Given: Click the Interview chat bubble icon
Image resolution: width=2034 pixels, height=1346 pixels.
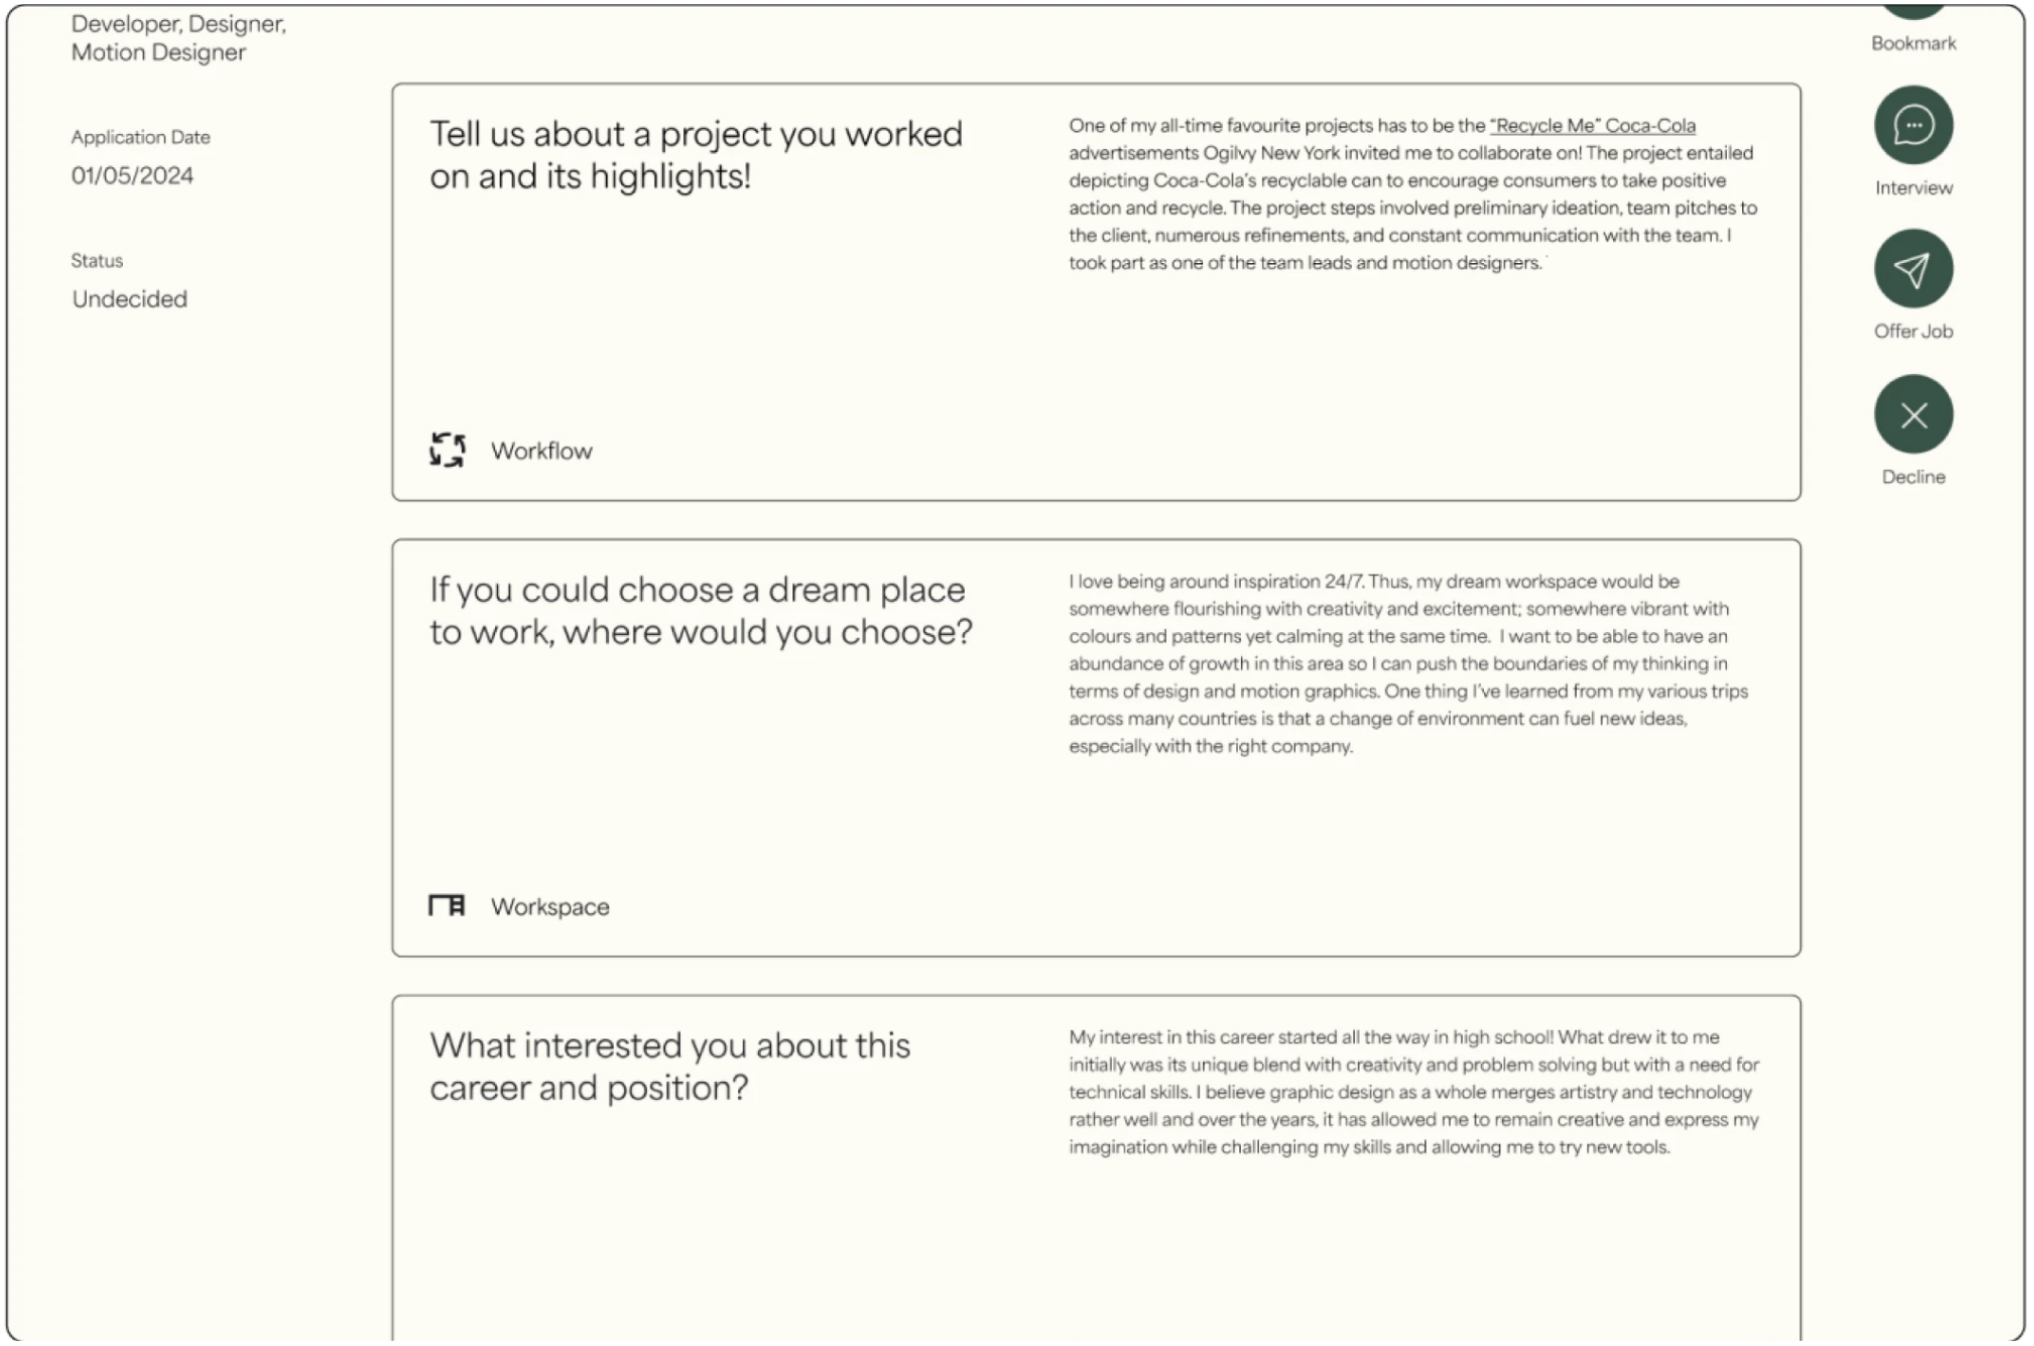Looking at the screenshot, I should click(x=1912, y=125).
